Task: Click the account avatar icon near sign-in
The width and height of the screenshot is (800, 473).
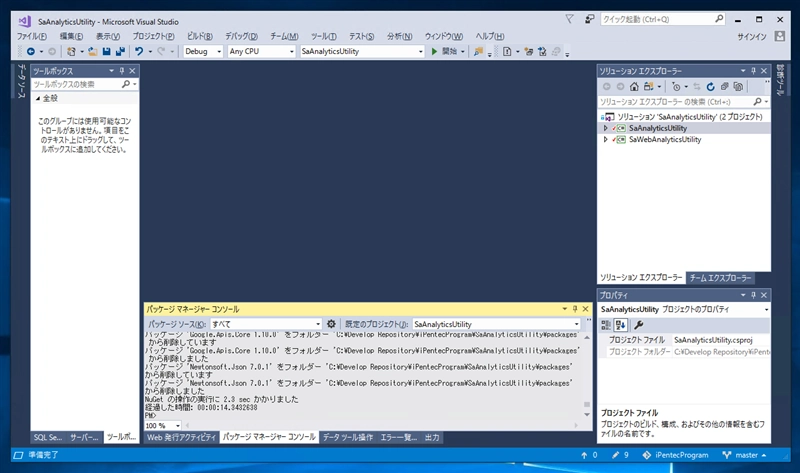Action: pos(780,36)
